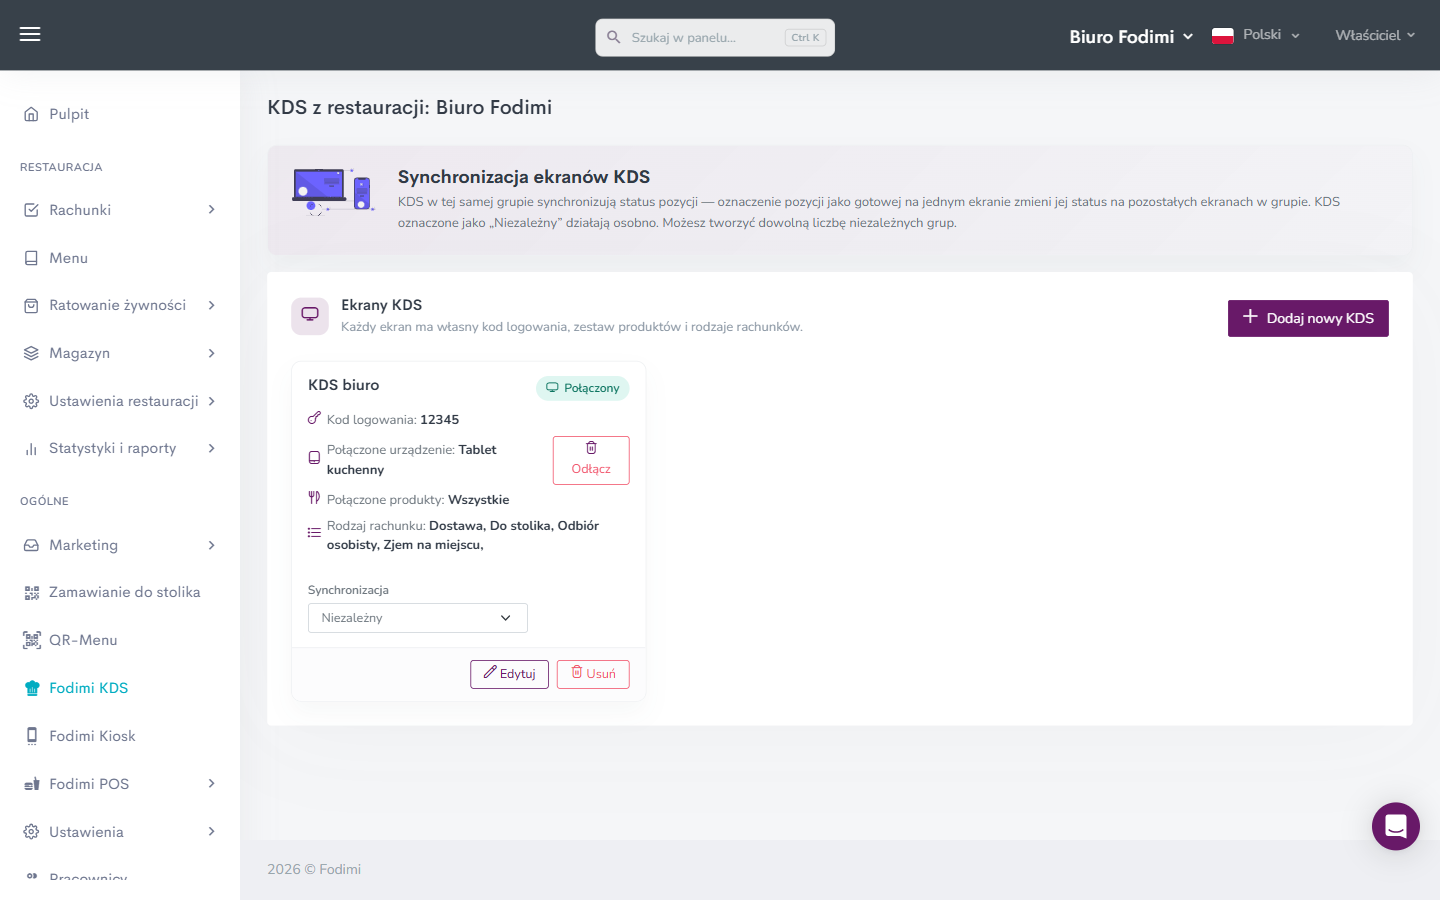This screenshot has width=1440, height=900.
Task: Click the Ratowanie żywności bag icon
Action: point(31,305)
